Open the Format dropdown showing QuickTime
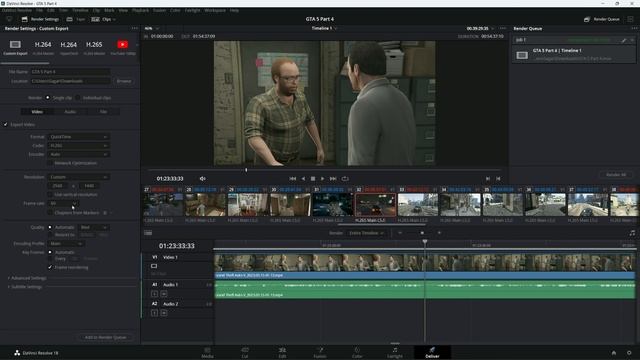Viewport: 640px width, 360px height. (x=78, y=137)
